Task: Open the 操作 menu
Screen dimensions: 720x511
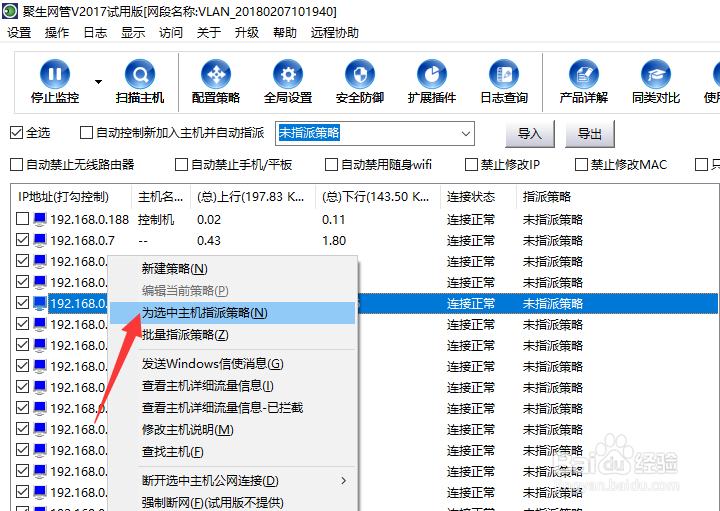Action: pyautogui.click(x=57, y=33)
